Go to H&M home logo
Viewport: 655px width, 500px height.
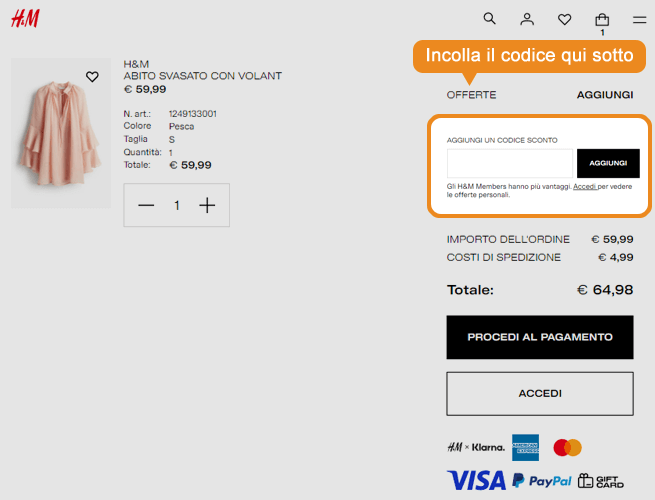25,19
